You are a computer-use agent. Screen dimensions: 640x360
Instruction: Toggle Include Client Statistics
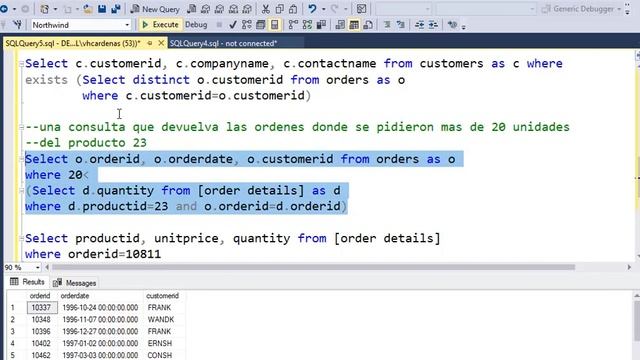point(321,25)
